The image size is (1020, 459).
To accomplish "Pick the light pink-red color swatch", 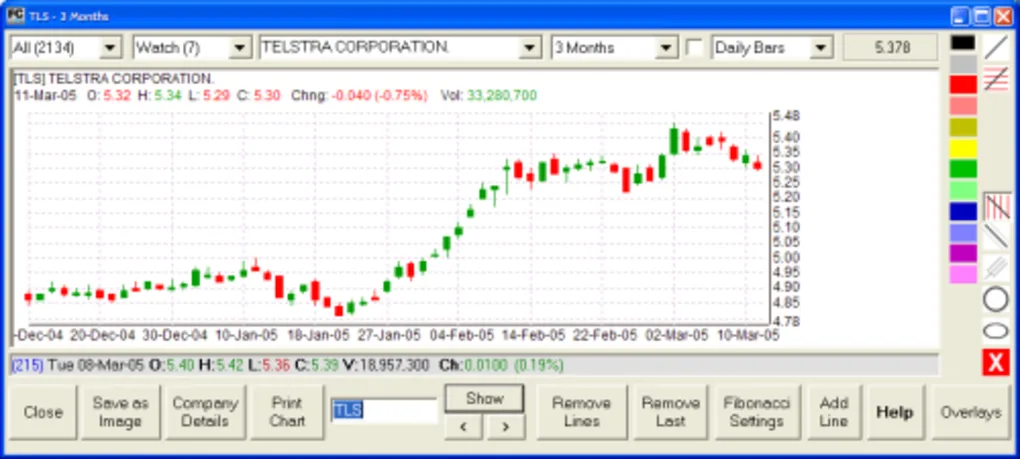I will pyautogui.click(x=963, y=106).
